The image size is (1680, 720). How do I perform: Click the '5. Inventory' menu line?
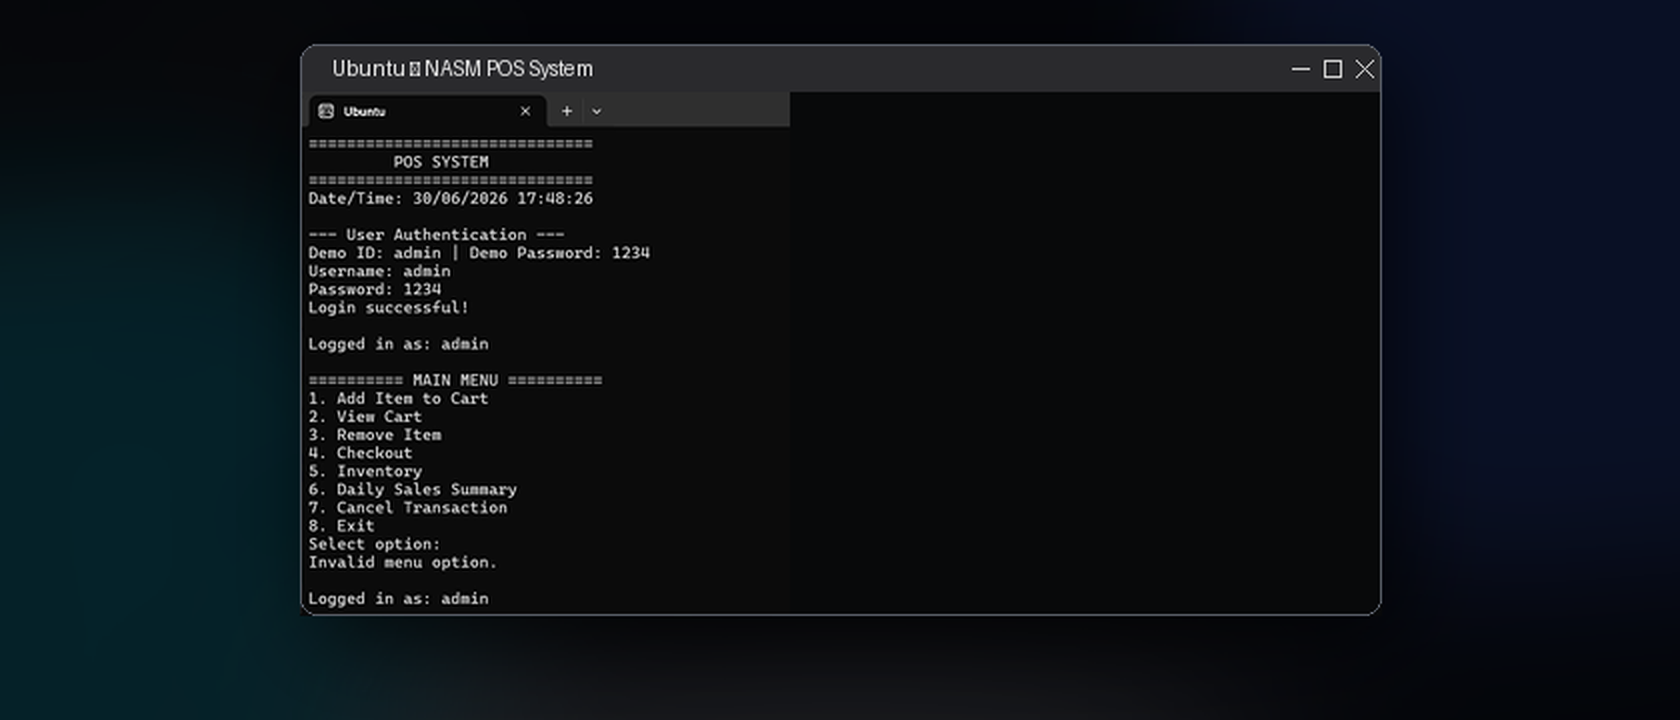pyautogui.click(x=365, y=471)
